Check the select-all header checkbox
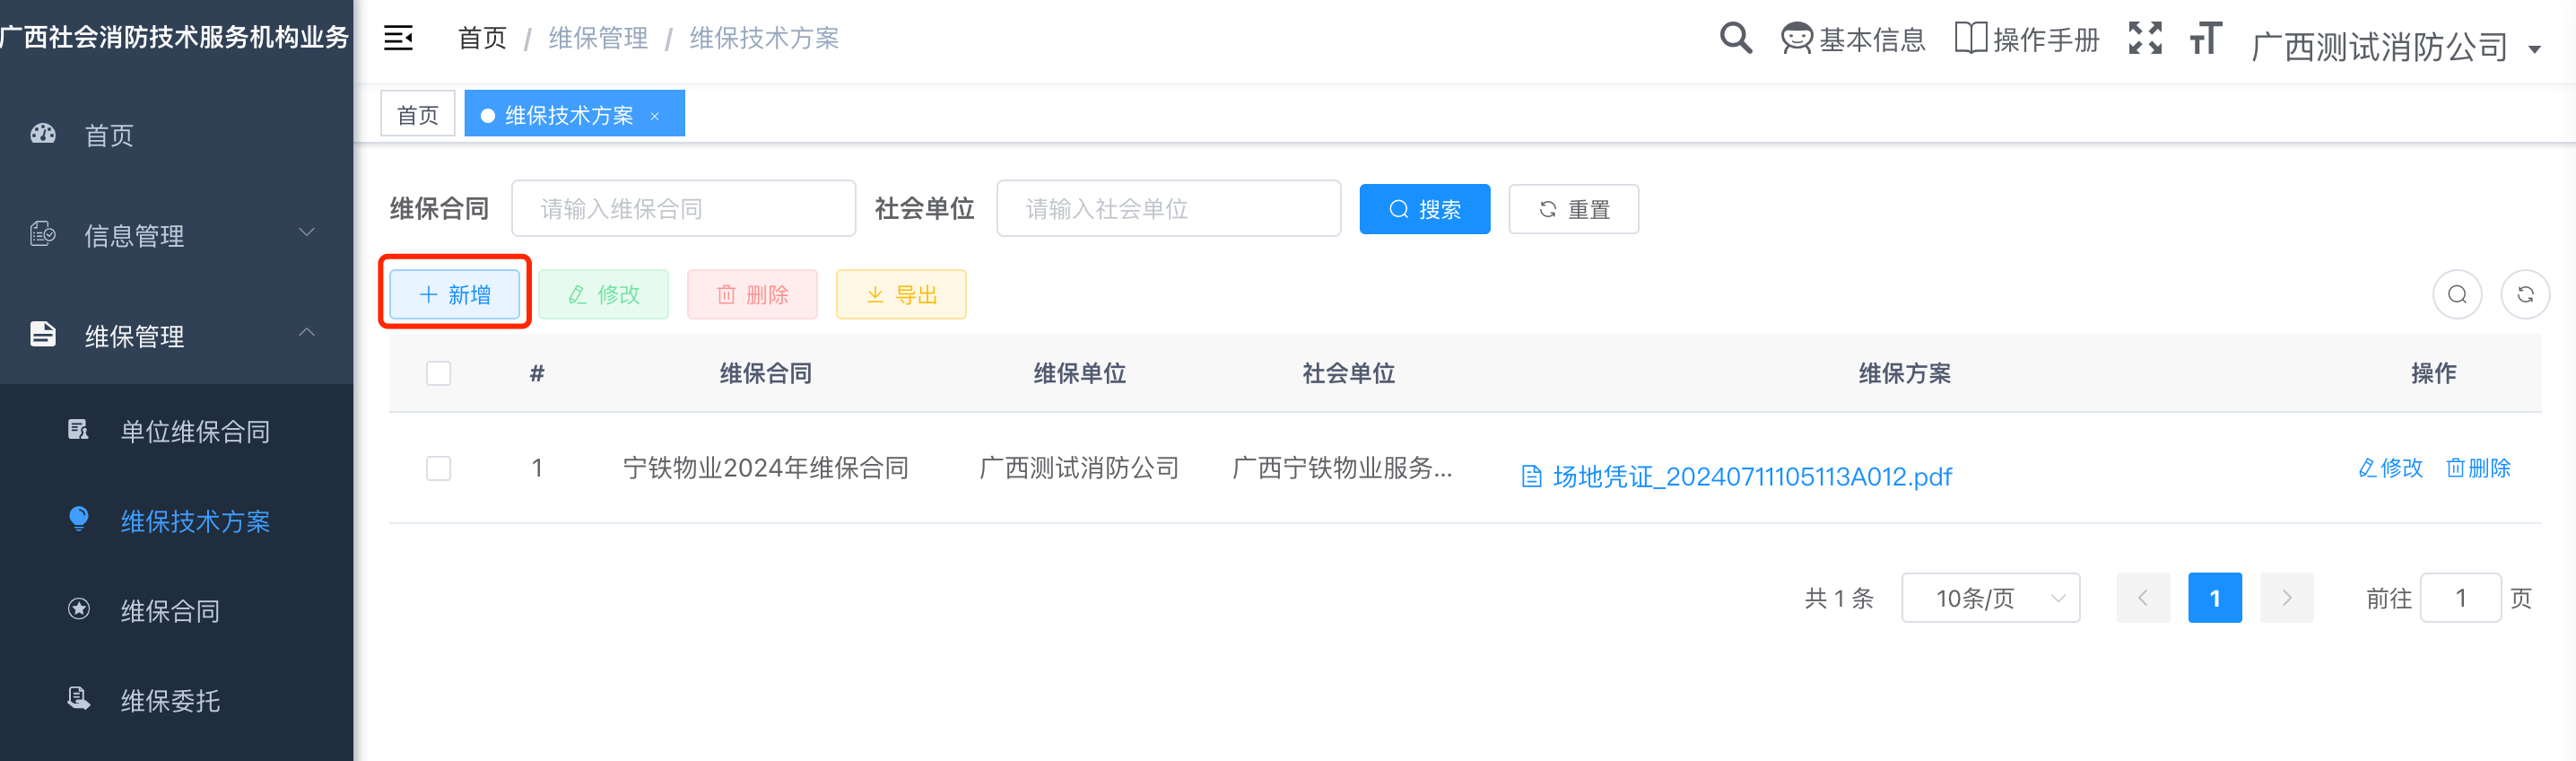The height and width of the screenshot is (761, 2576). click(438, 373)
